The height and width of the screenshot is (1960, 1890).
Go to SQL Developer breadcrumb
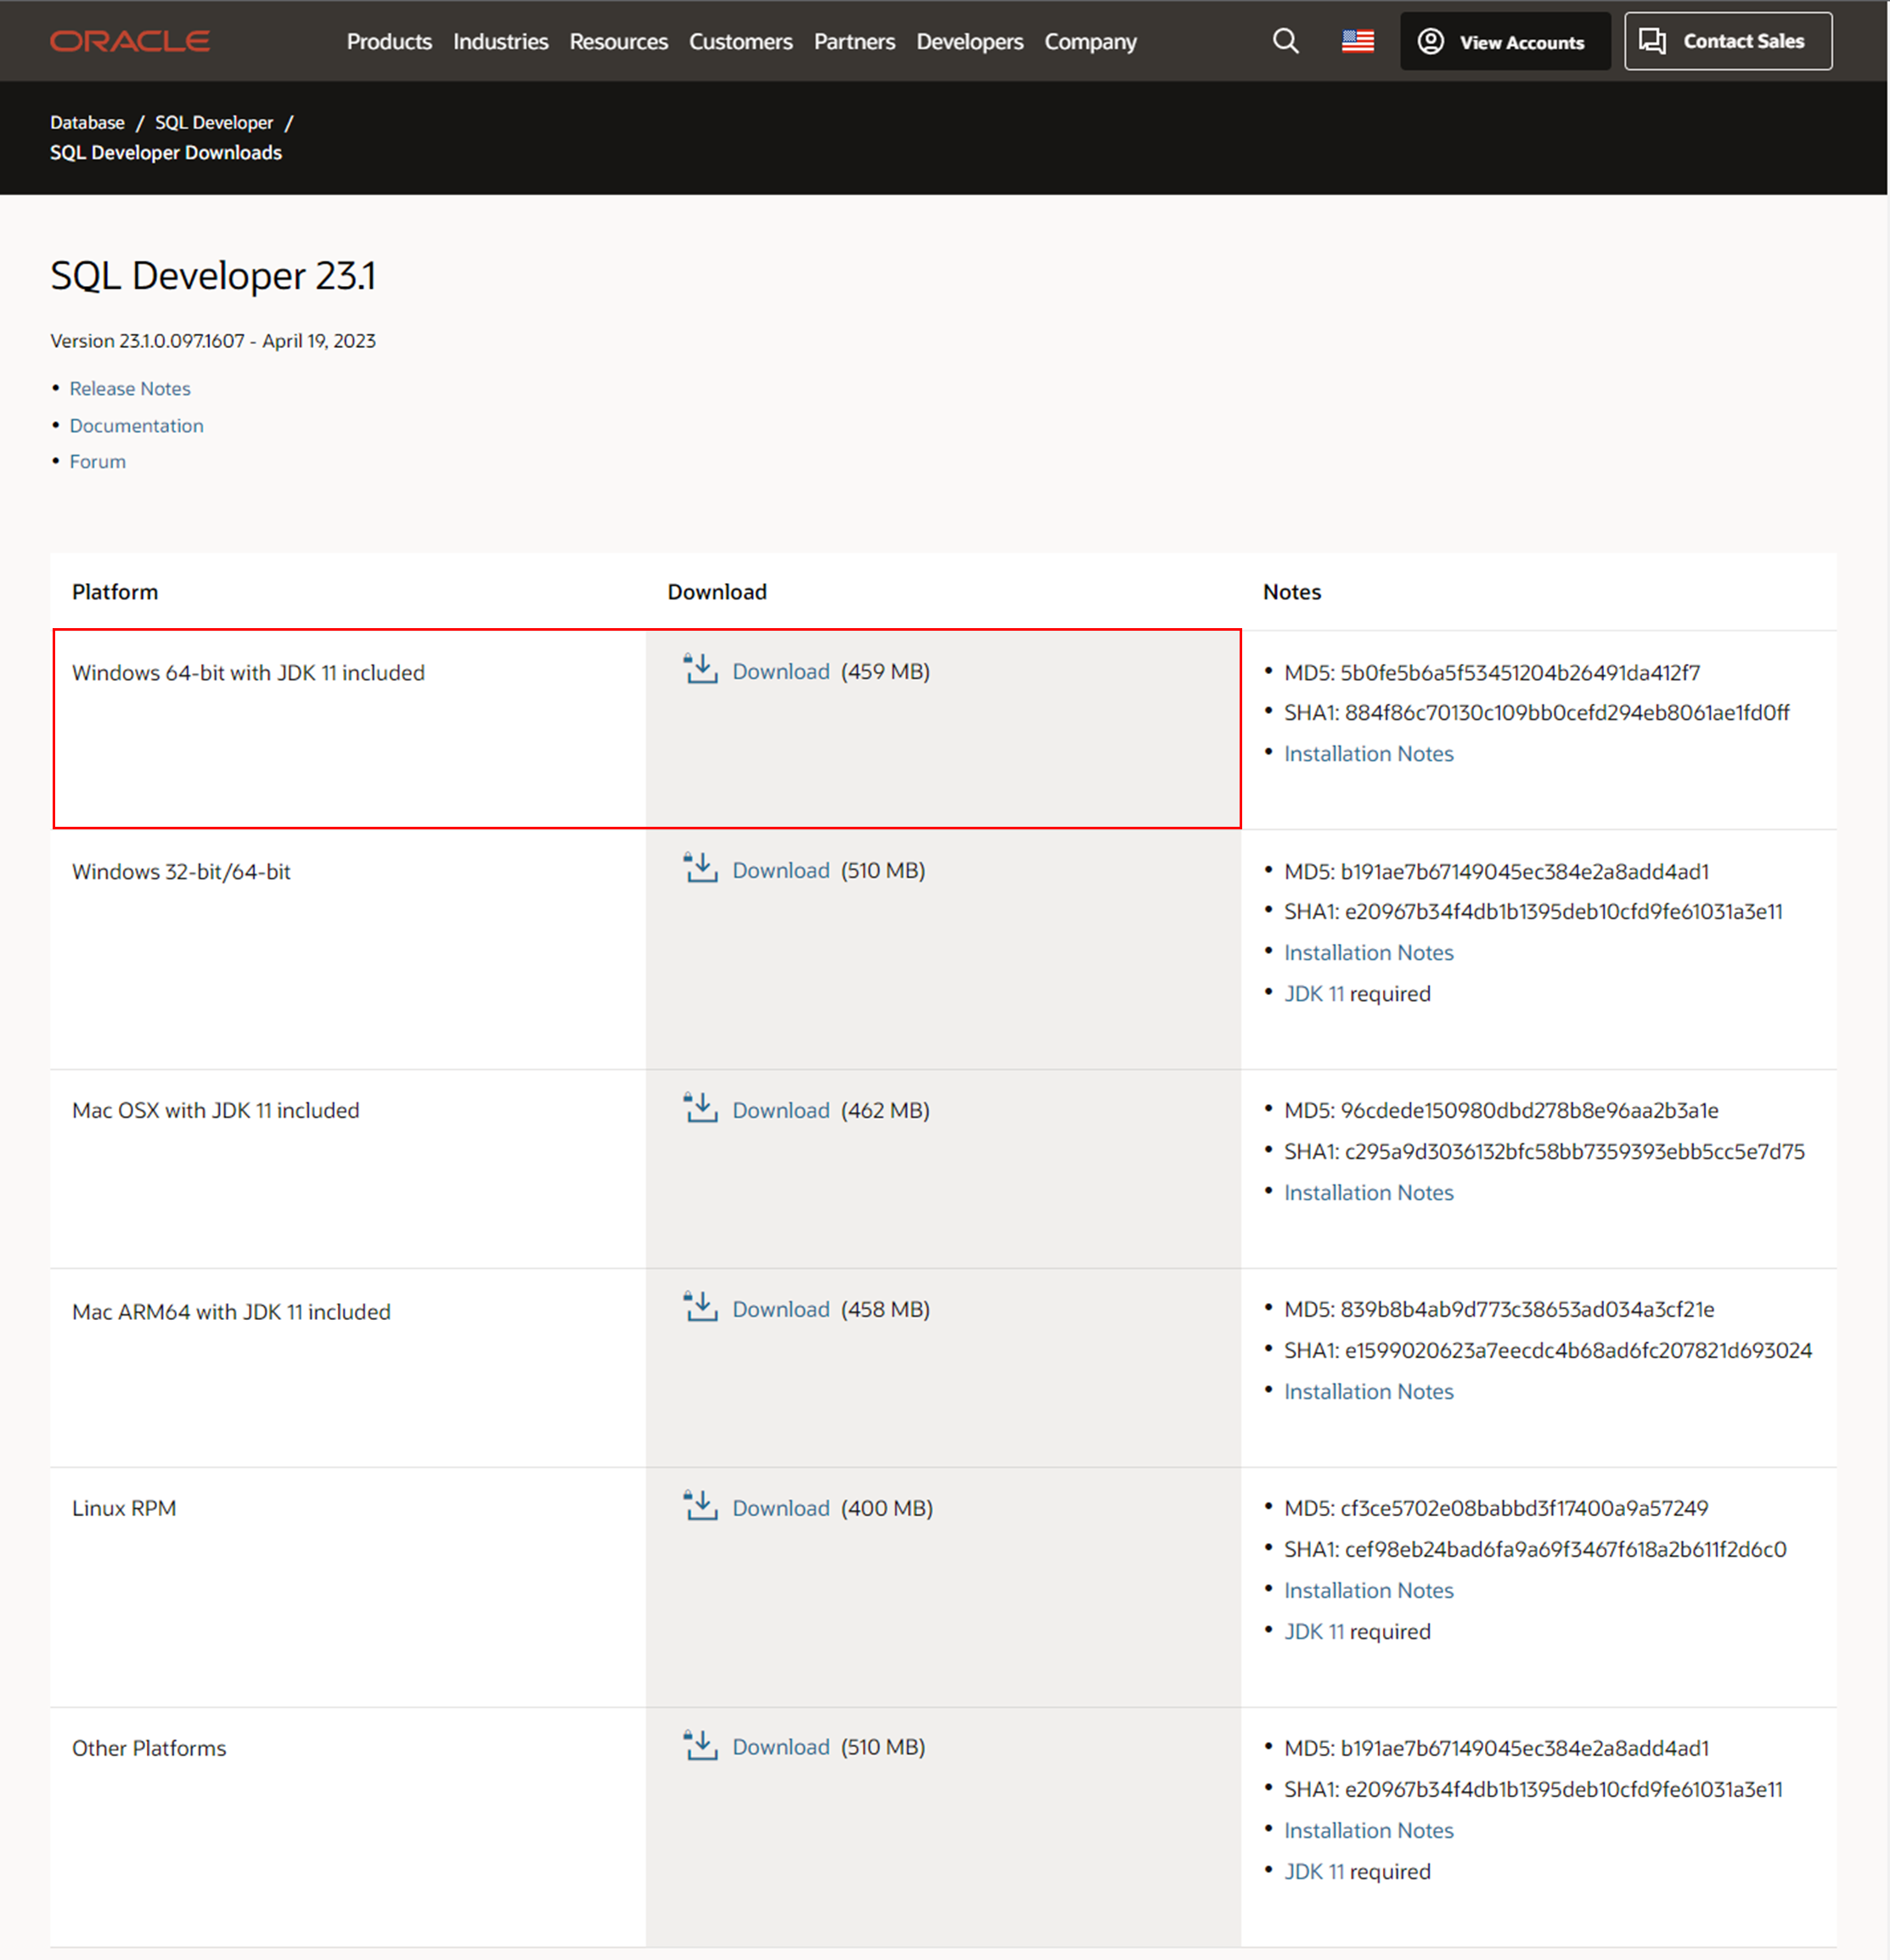point(213,122)
